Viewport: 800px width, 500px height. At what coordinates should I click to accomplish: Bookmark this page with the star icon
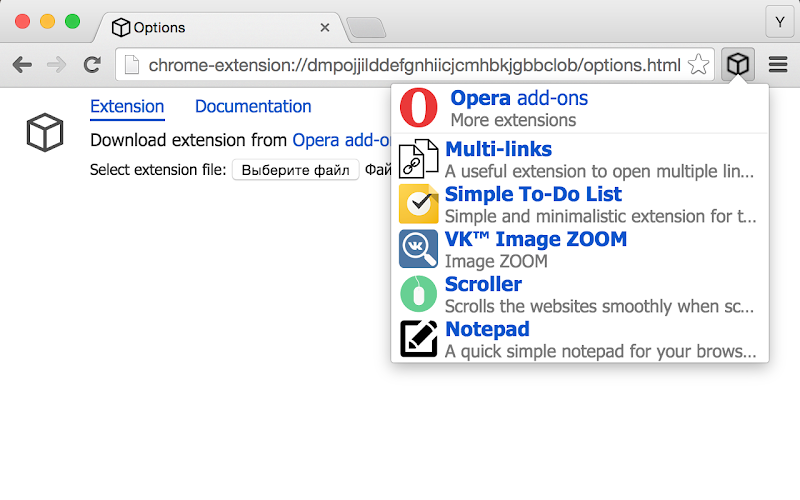coord(698,65)
